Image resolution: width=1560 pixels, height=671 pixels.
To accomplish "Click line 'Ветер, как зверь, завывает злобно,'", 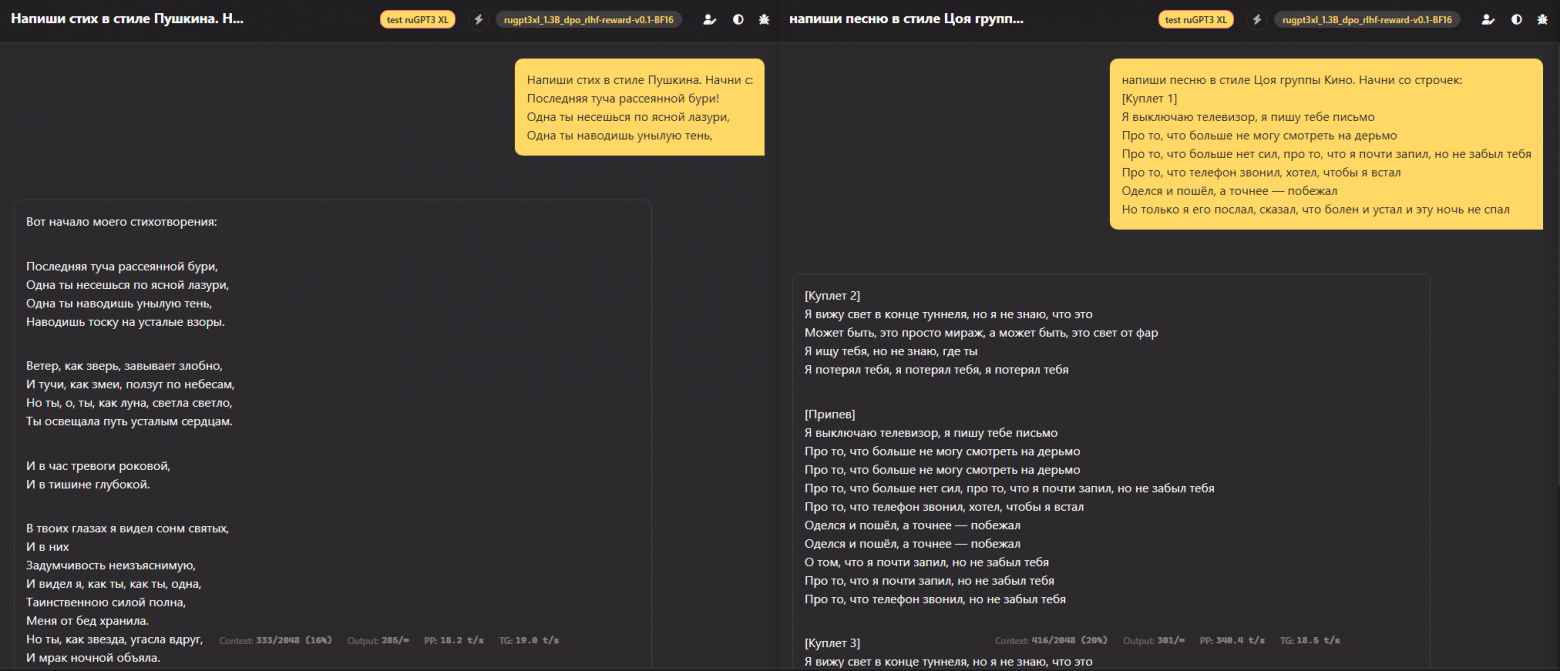I will (x=124, y=365).
